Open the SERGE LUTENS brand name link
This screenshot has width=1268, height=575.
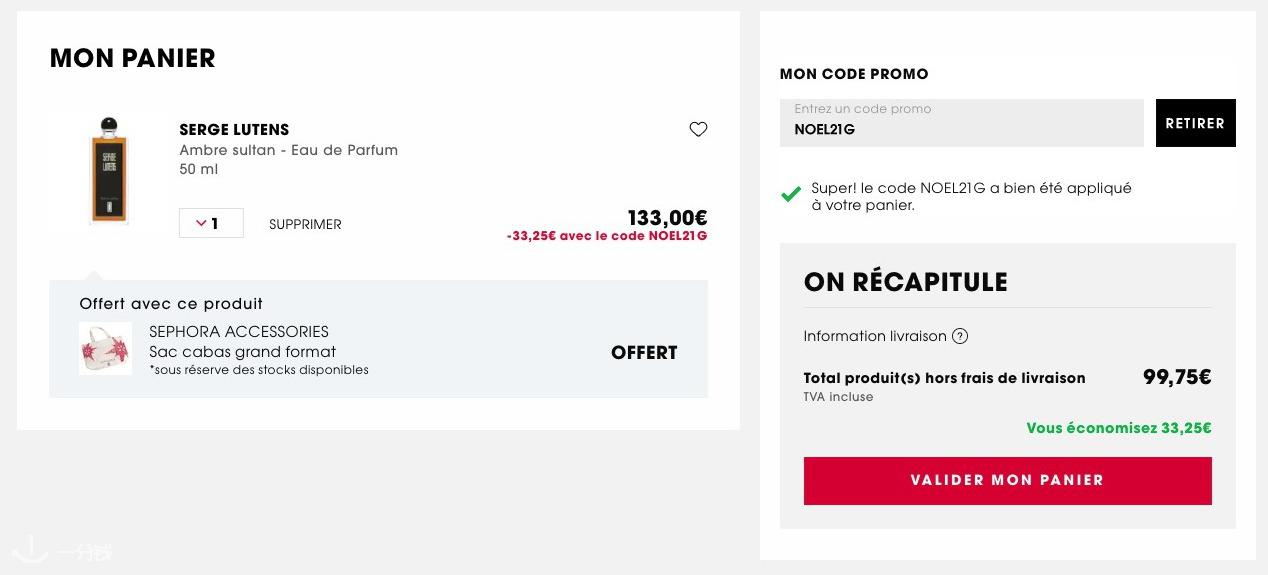(x=234, y=130)
